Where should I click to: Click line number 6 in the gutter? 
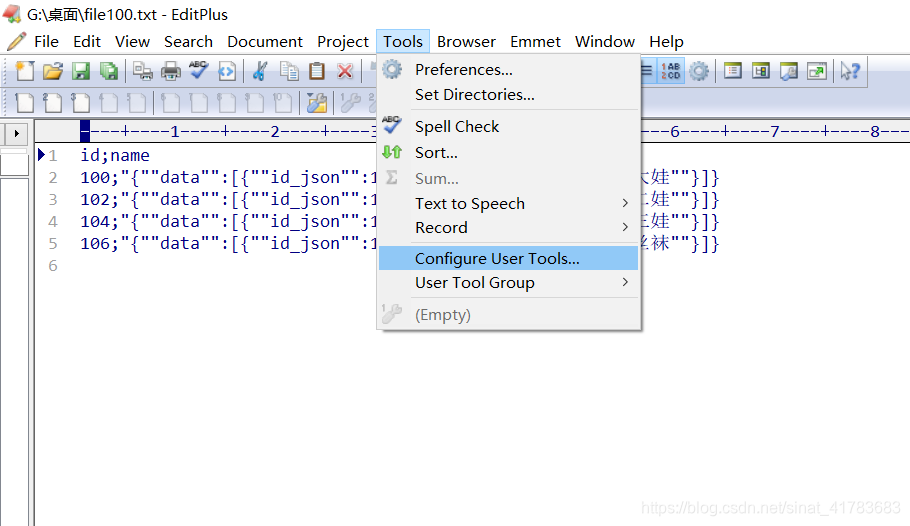pyautogui.click(x=53, y=266)
